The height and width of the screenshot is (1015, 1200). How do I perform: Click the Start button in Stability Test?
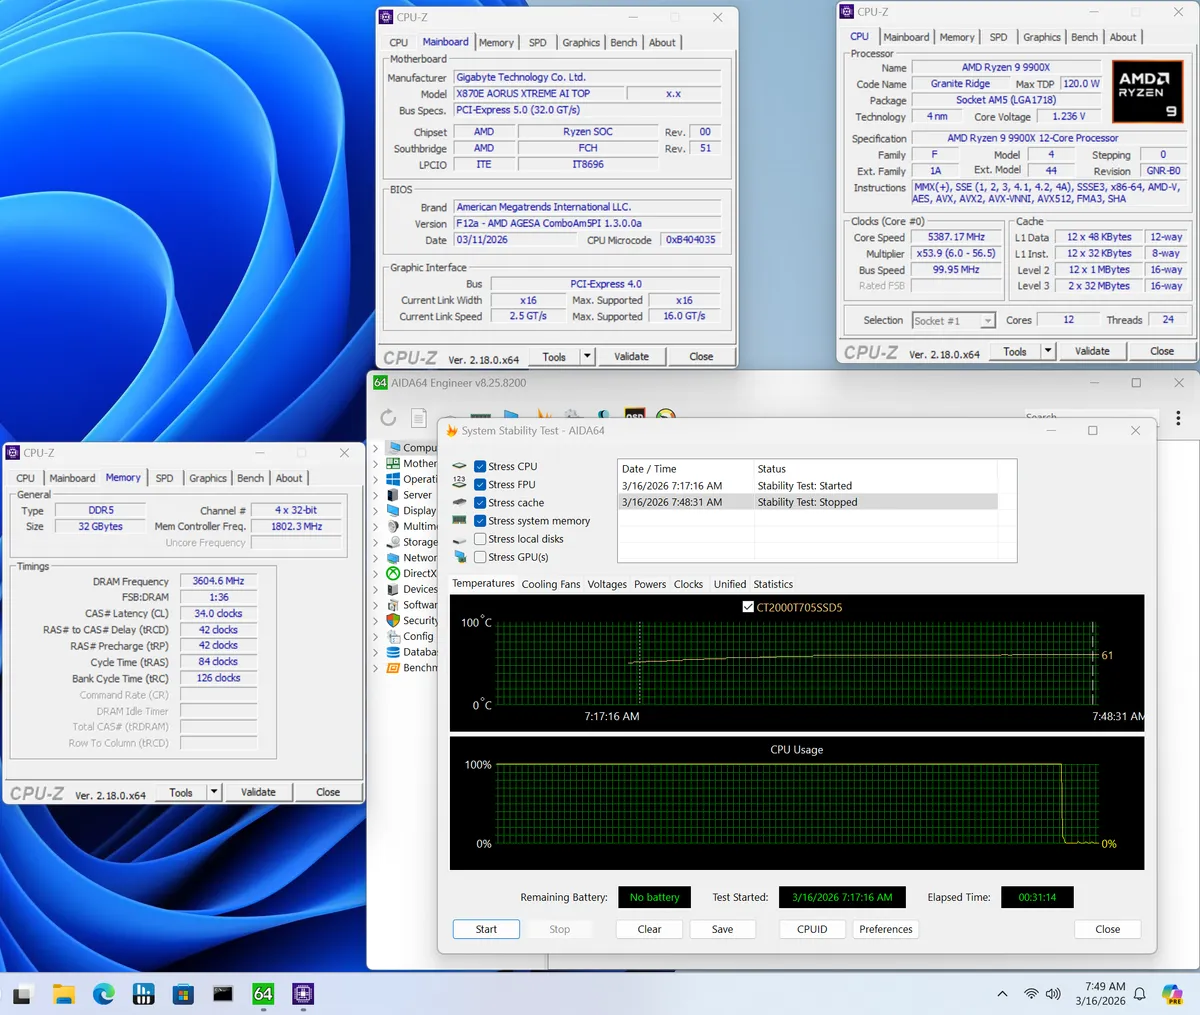point(486,929)
